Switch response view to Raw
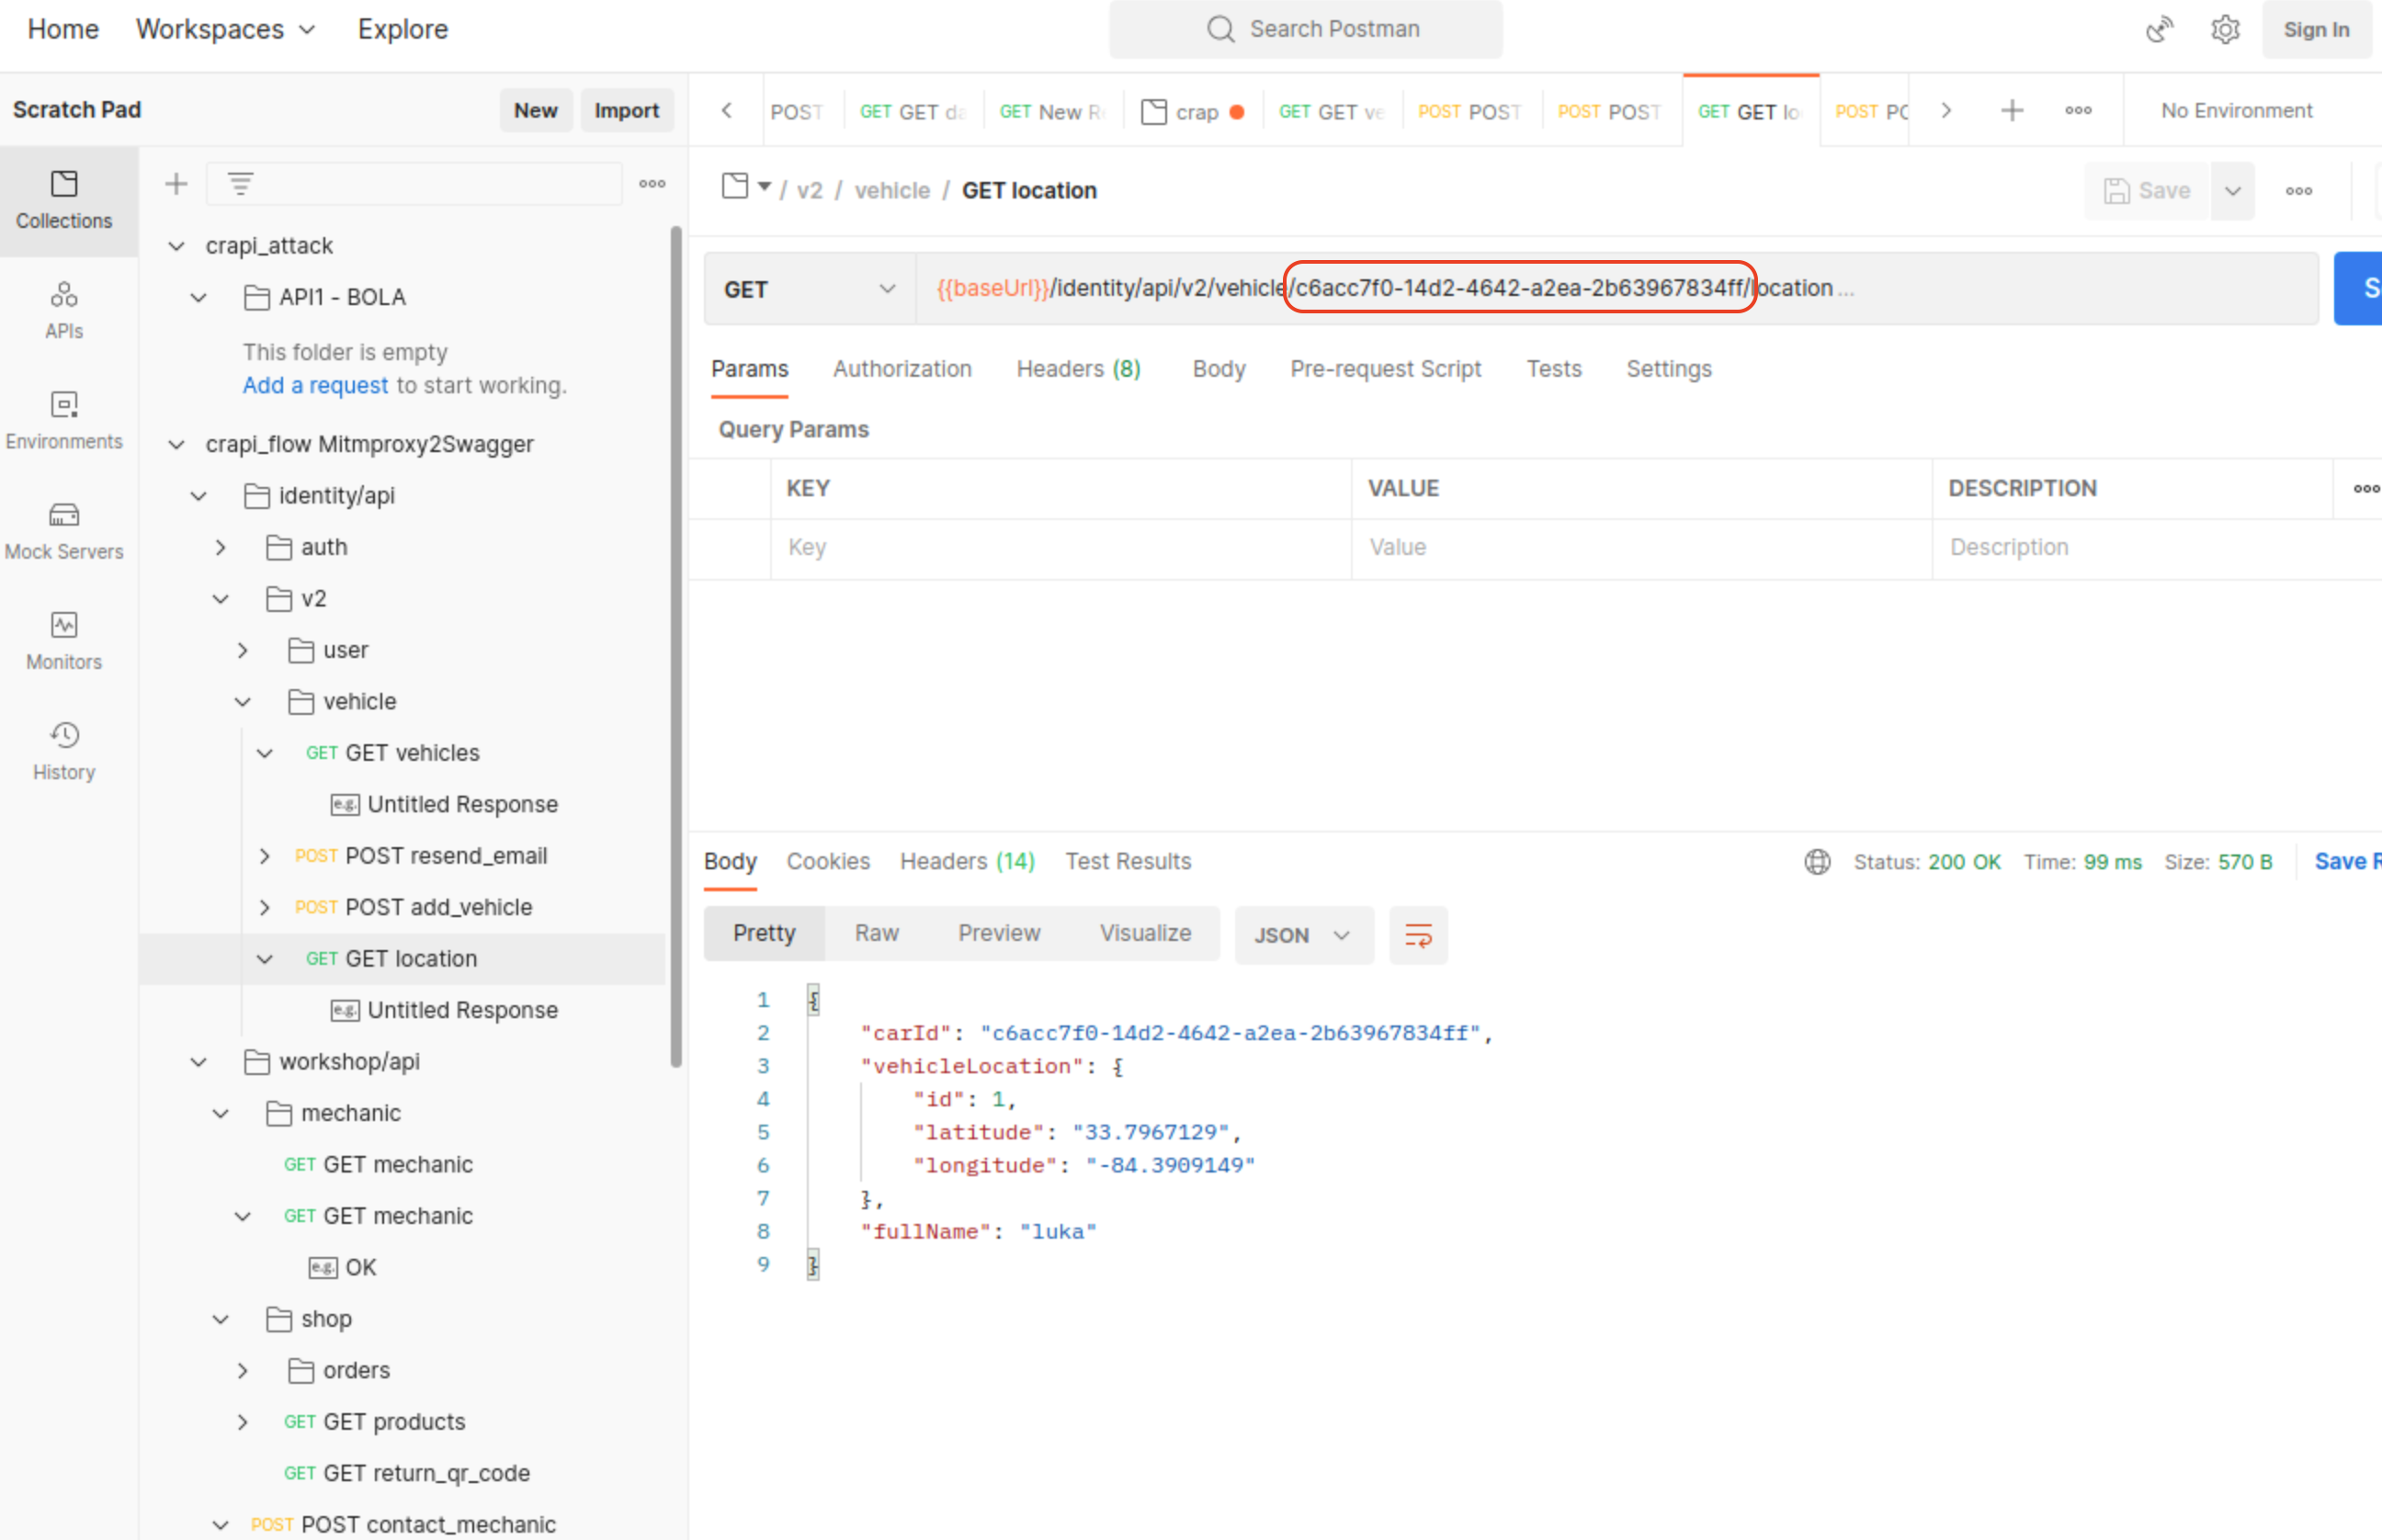 click(876, 933)
